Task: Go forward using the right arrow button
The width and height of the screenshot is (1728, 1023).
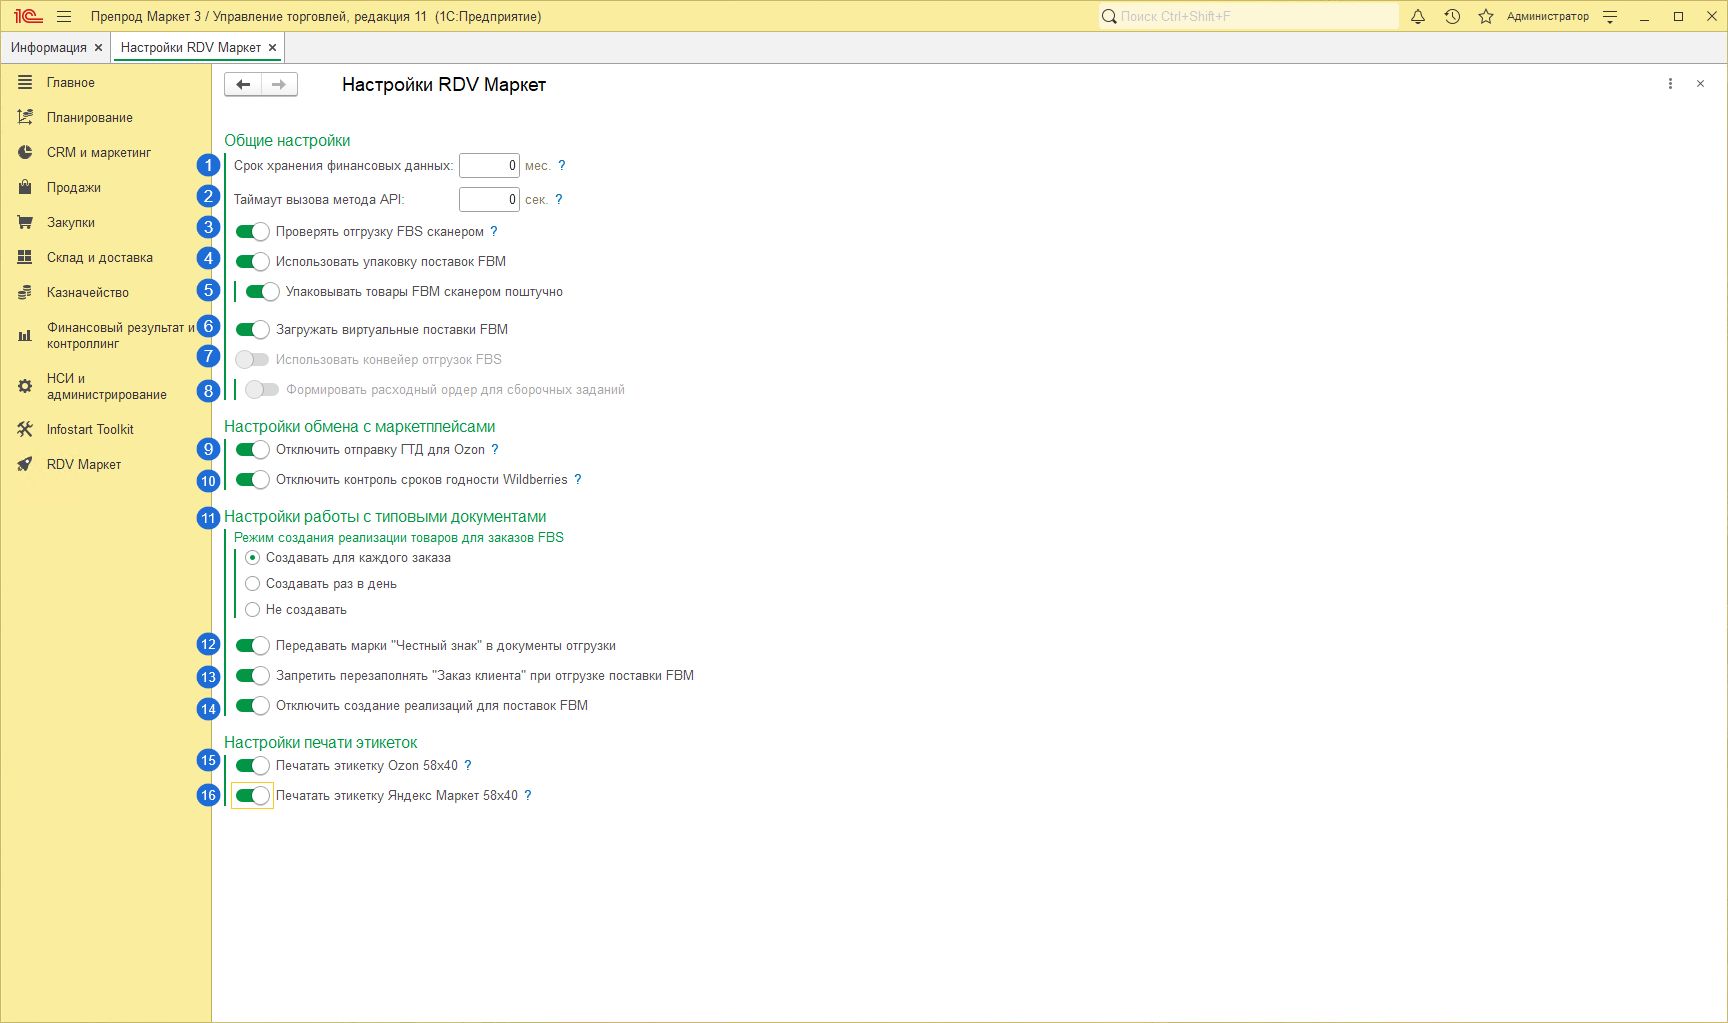Action: 279,85
